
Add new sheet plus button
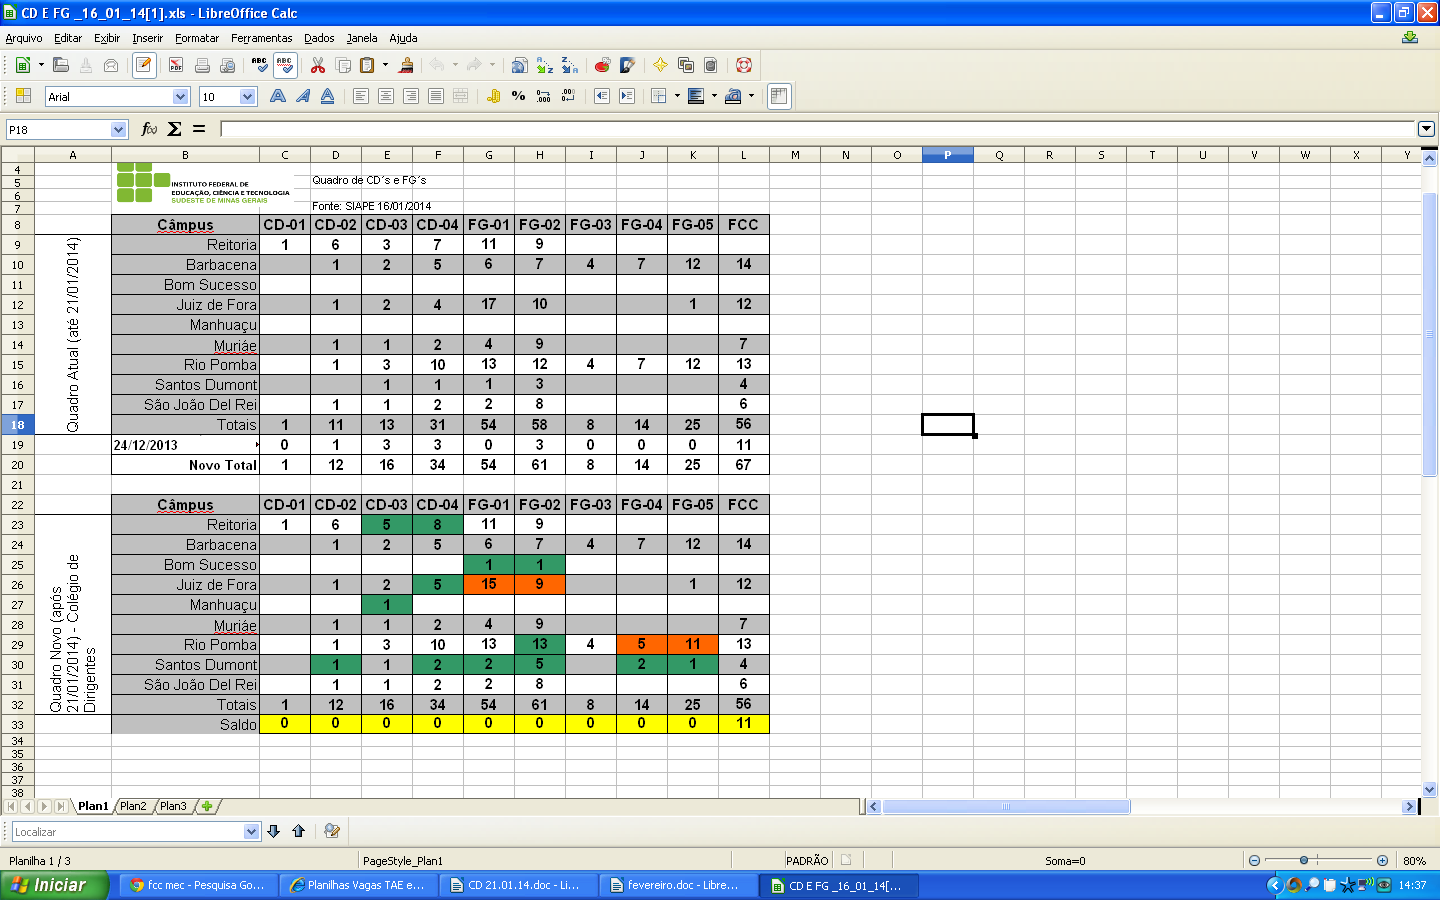pyautogui.click(x=207, y=806)
